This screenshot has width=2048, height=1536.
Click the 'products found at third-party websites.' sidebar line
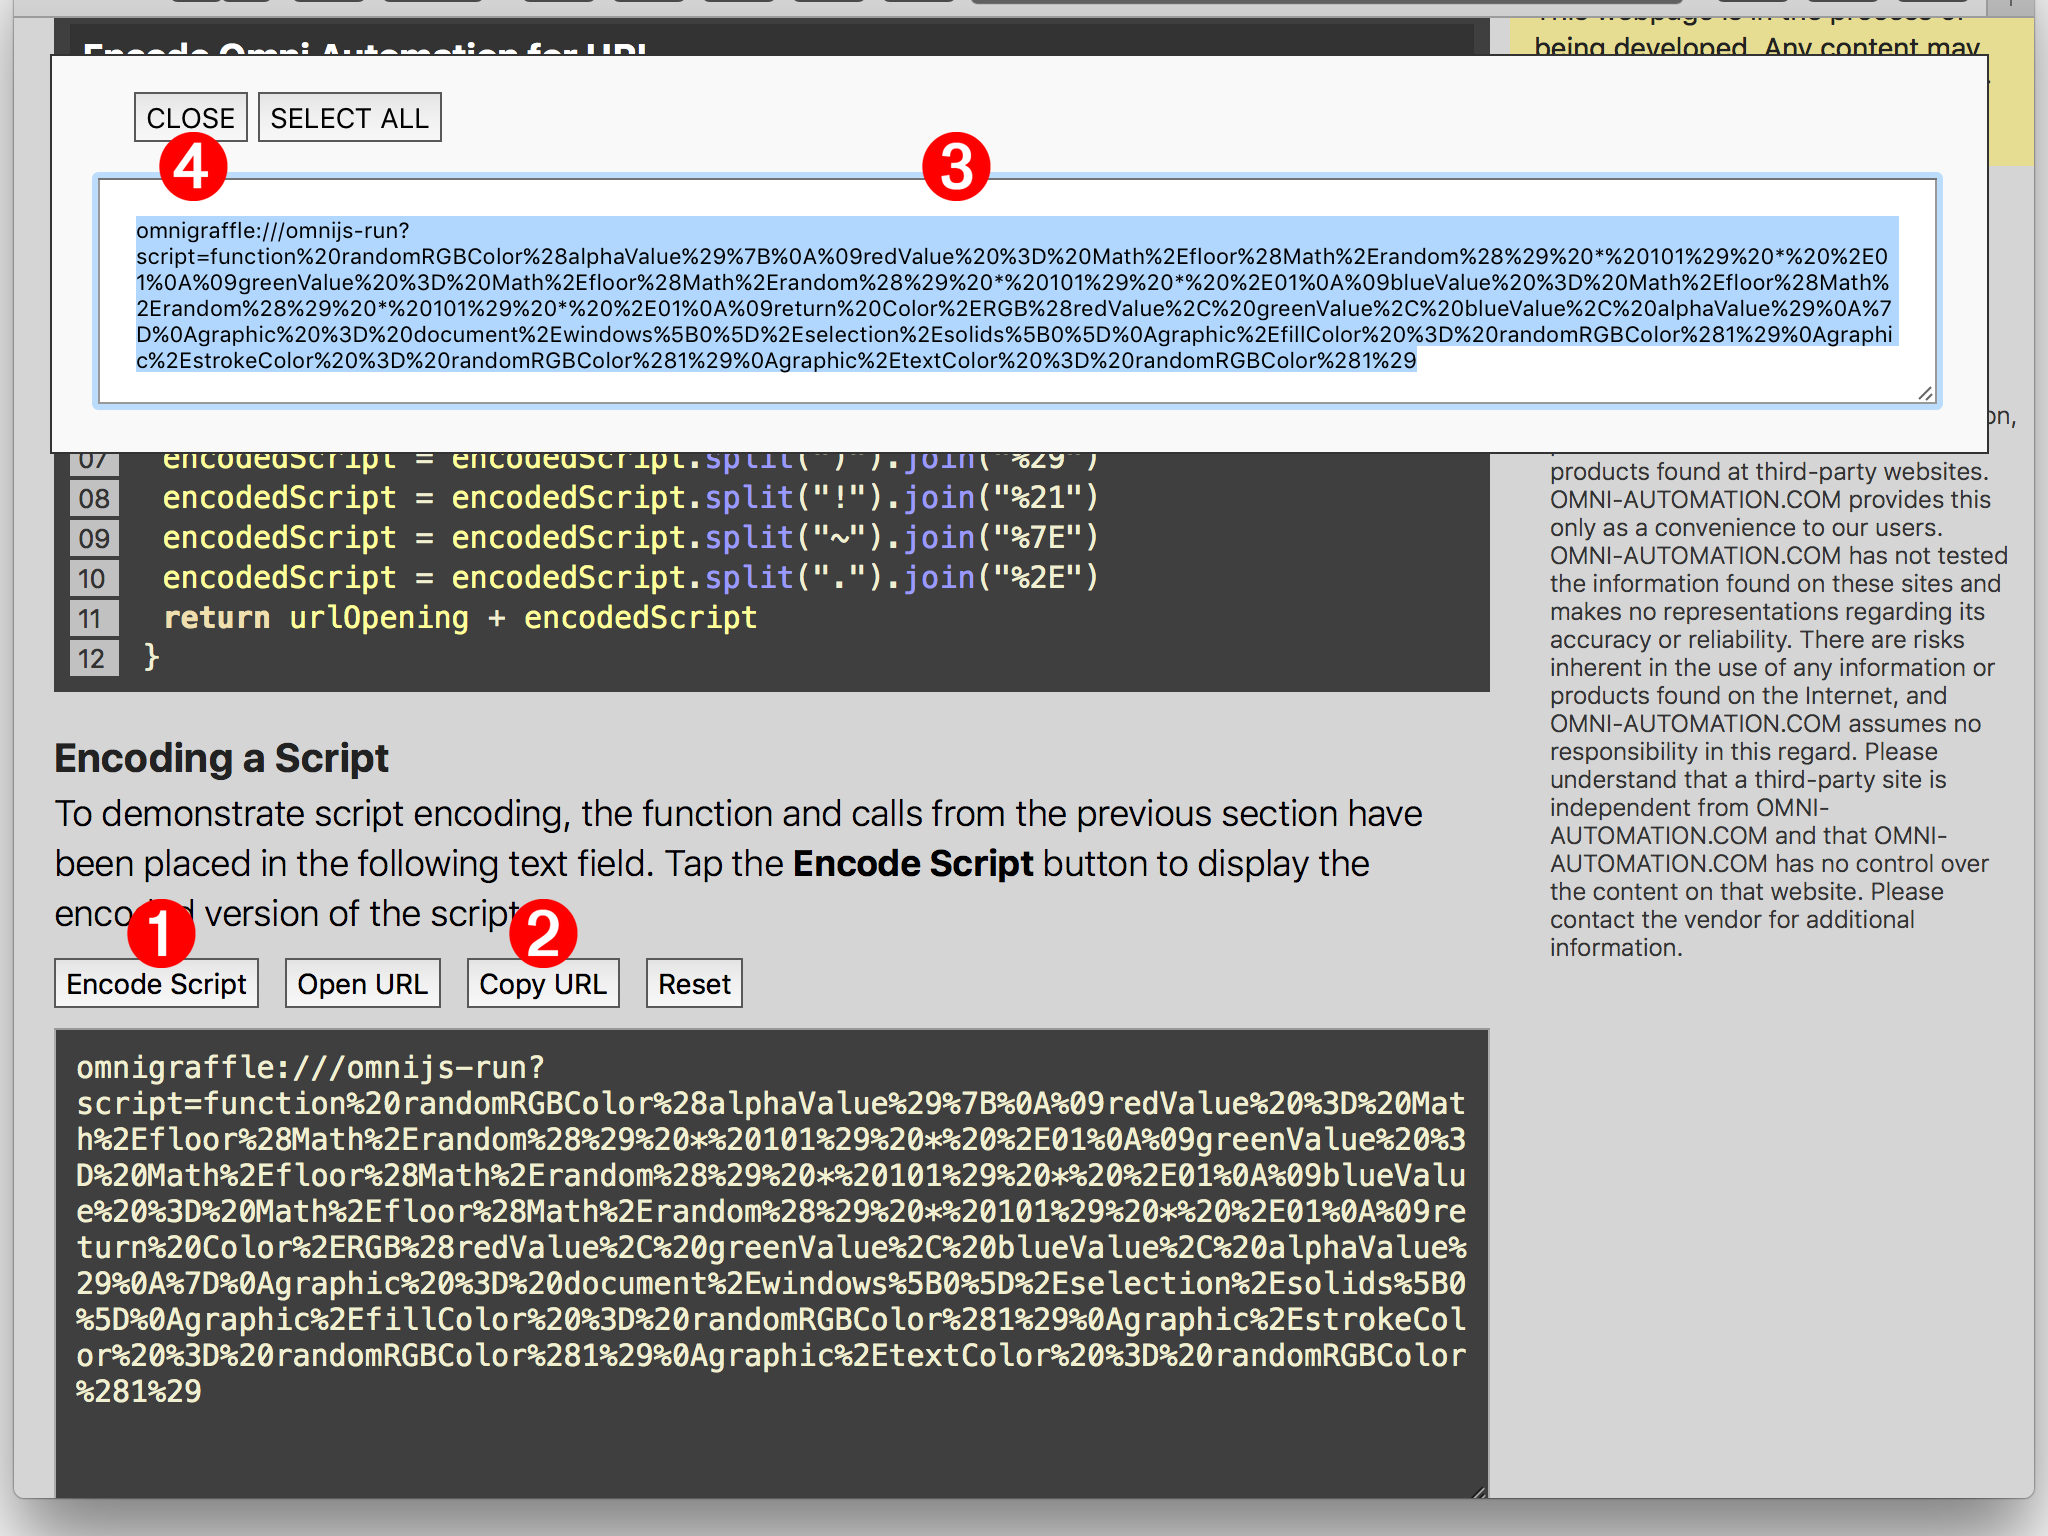1769,471
